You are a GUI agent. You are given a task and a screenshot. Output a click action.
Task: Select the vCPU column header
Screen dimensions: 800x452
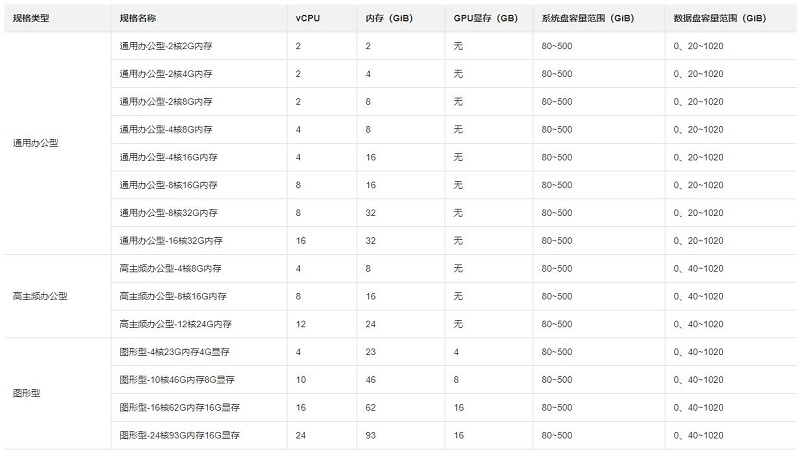click(x=308, y=18)
